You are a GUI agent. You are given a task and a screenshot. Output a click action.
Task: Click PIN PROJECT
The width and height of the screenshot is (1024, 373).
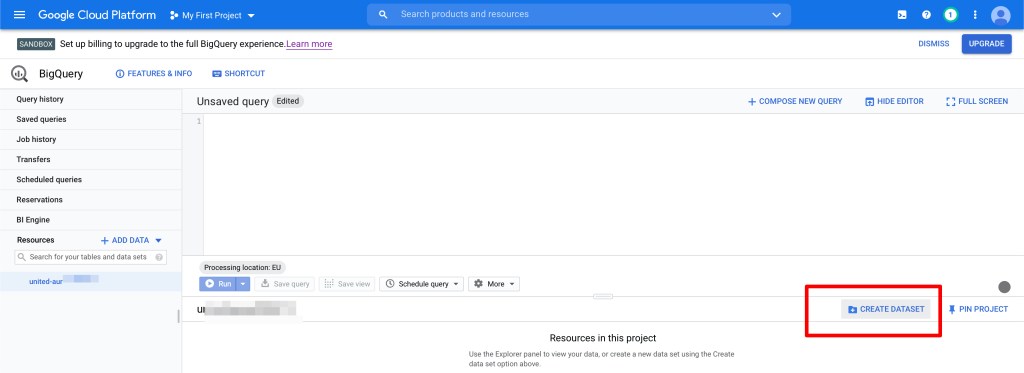tap(978, 309)
